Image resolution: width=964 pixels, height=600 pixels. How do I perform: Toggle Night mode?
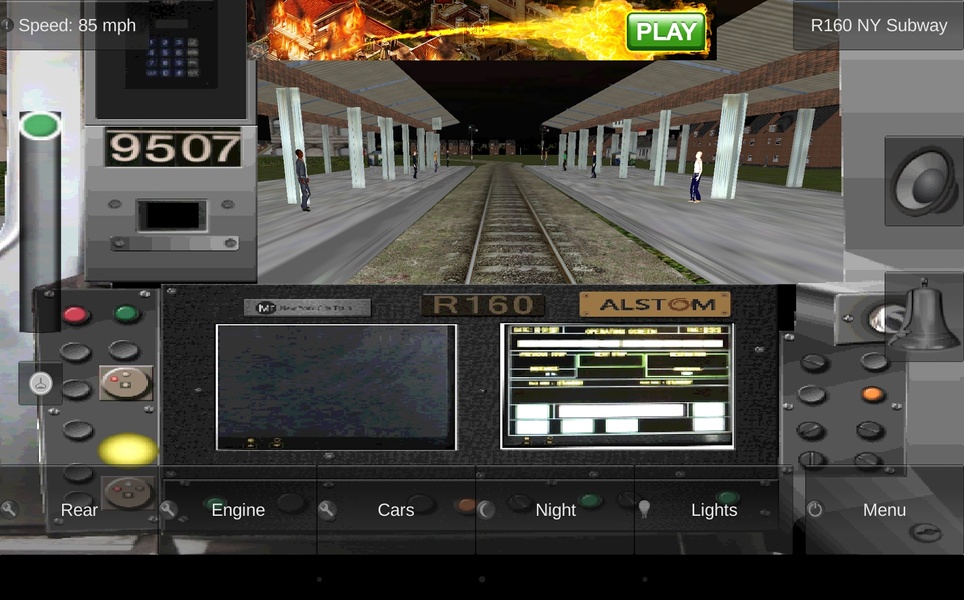click(555, 510)
